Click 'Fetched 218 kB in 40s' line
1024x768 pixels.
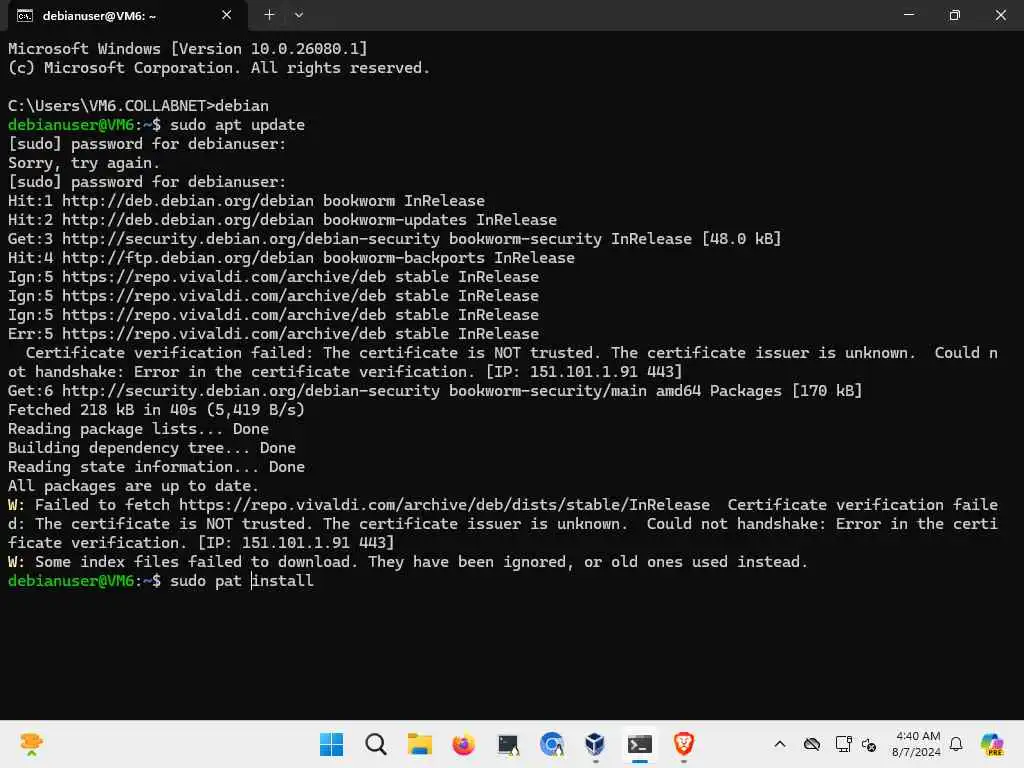point(156,409)
